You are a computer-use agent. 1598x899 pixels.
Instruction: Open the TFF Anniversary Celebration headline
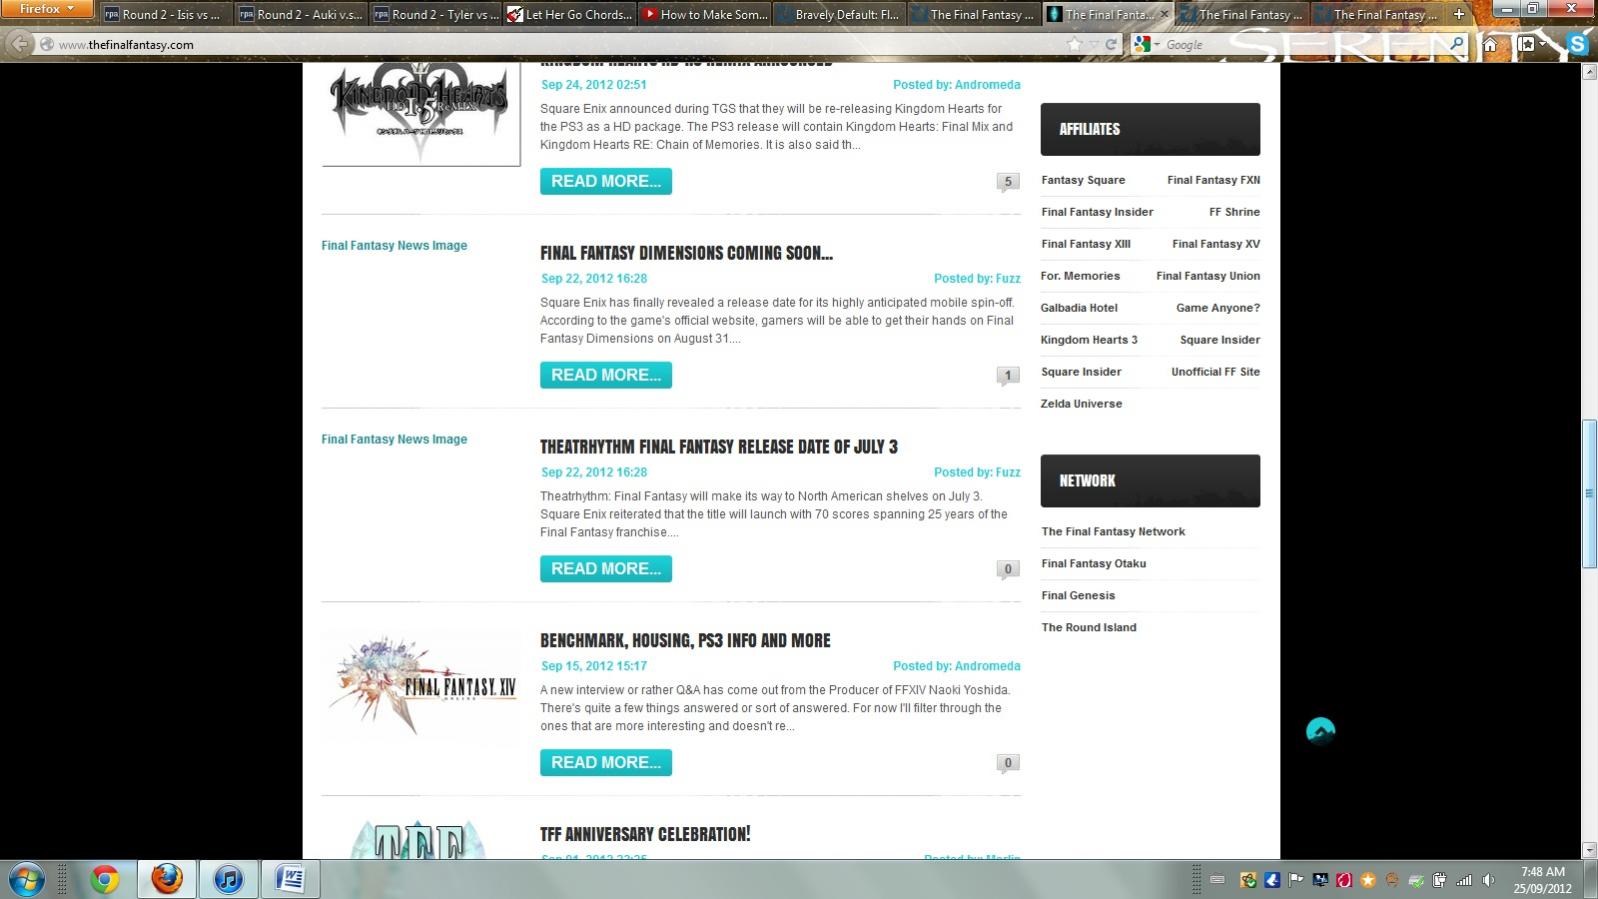(x=645, y=834)
